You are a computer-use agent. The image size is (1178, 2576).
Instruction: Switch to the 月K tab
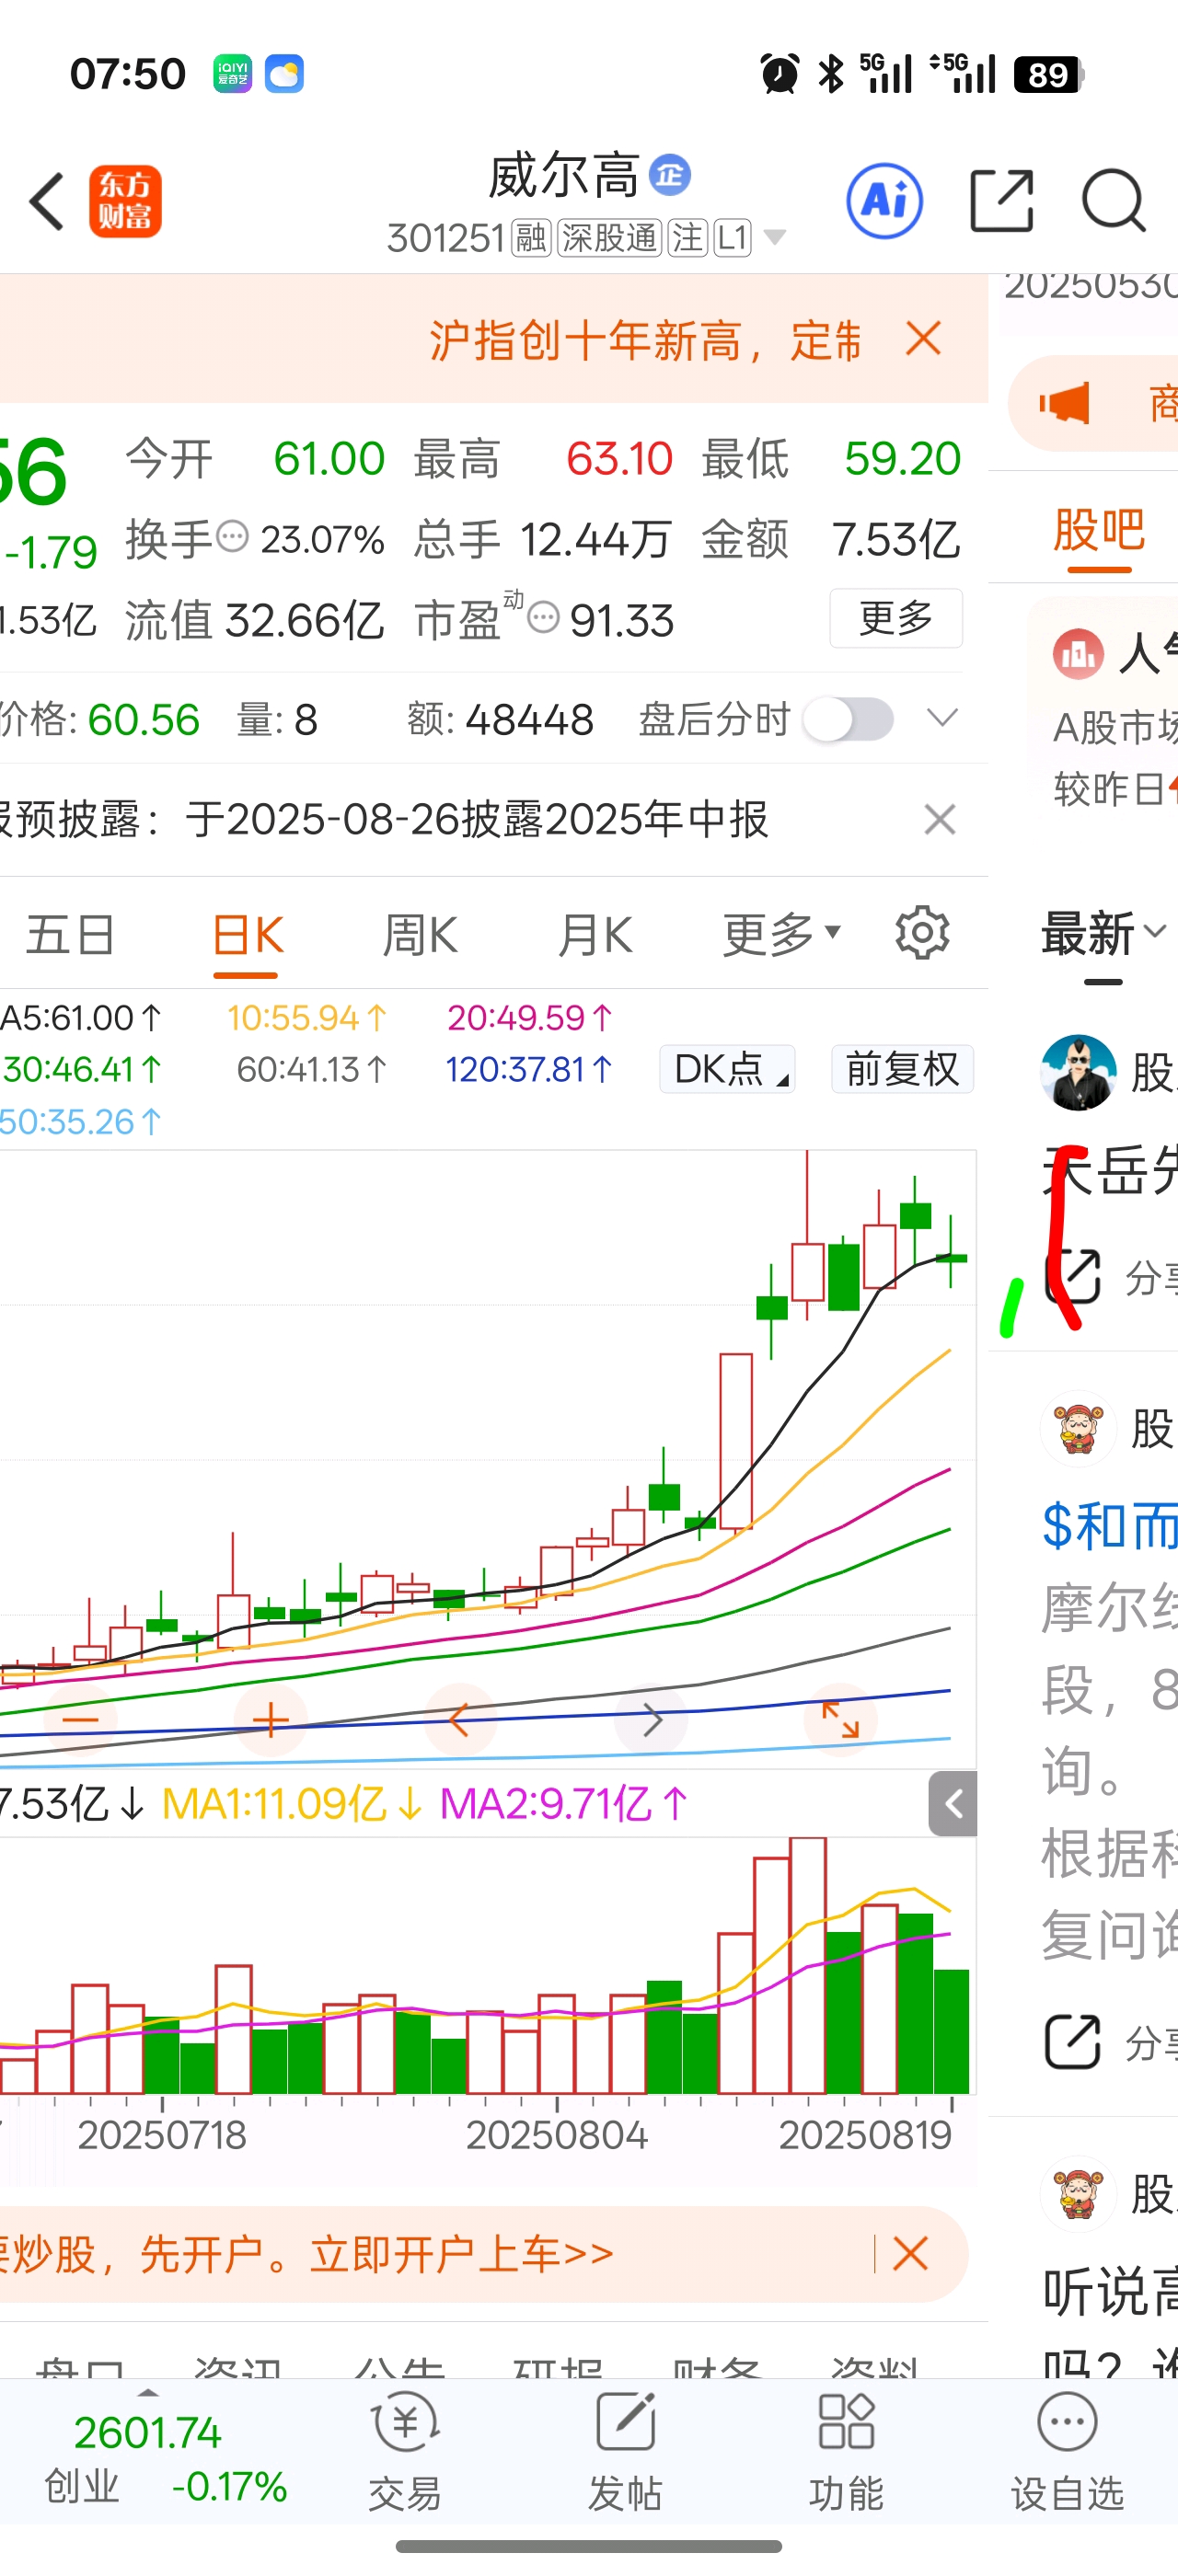pos(595,935)
